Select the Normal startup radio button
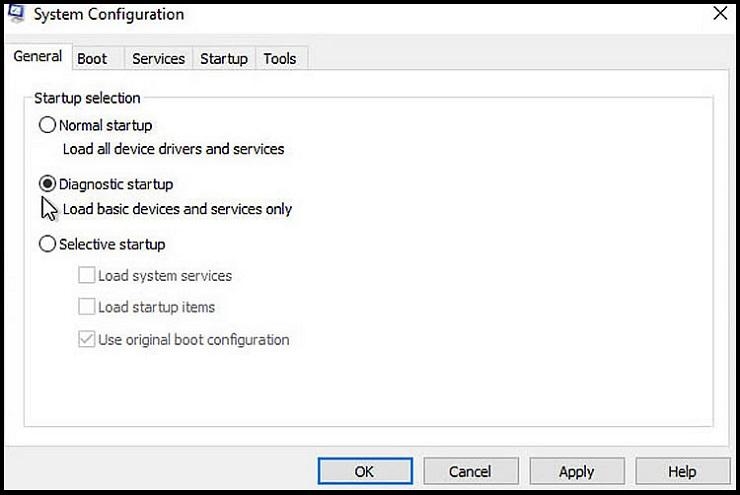Image resolution: width=740 pixels, height=495 pixels. click(x=47, y=125)
